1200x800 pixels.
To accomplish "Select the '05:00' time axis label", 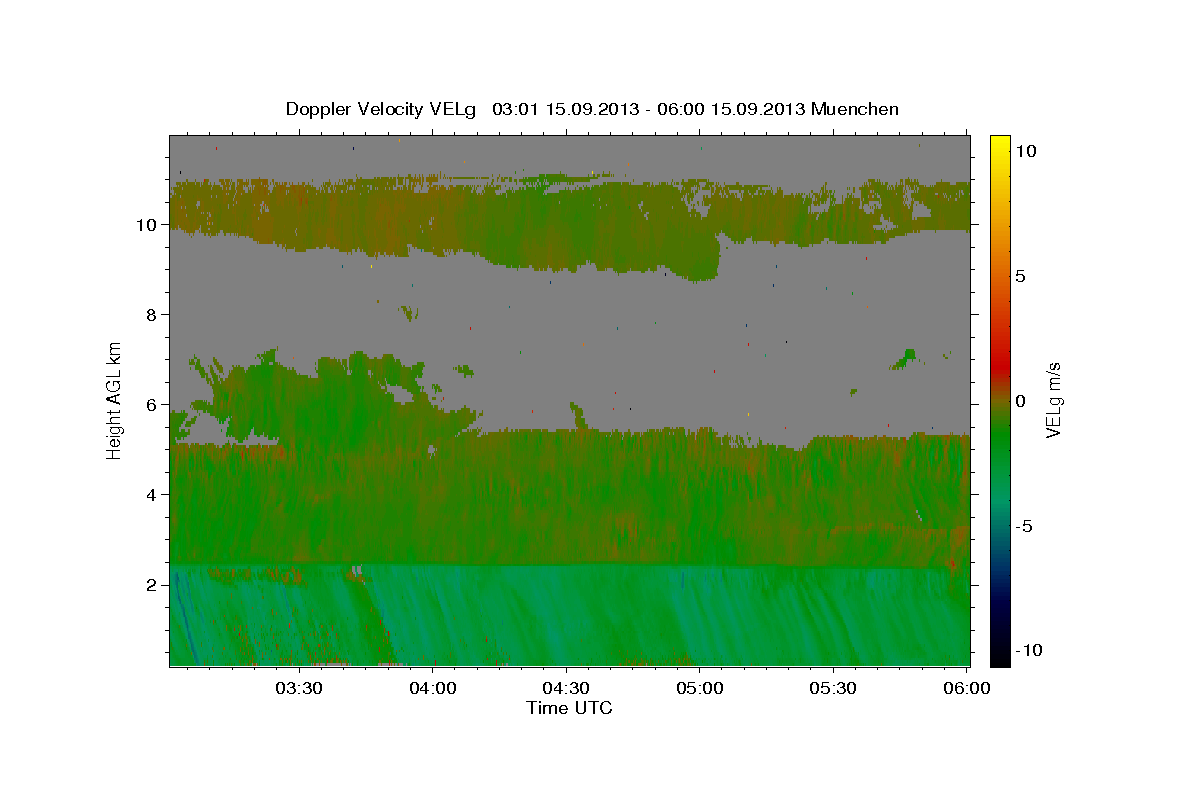I will click(699, 689).
